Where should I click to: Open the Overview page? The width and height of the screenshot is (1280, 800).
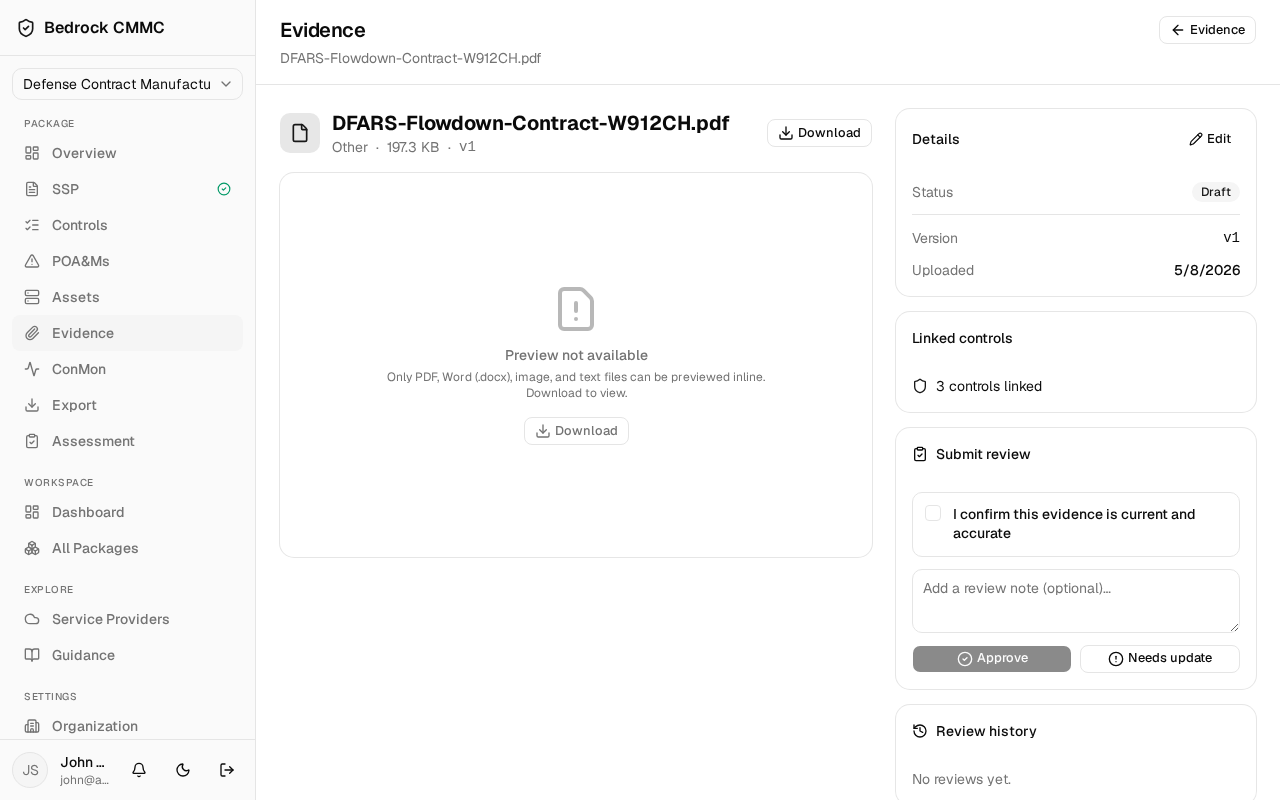point(127,153)
